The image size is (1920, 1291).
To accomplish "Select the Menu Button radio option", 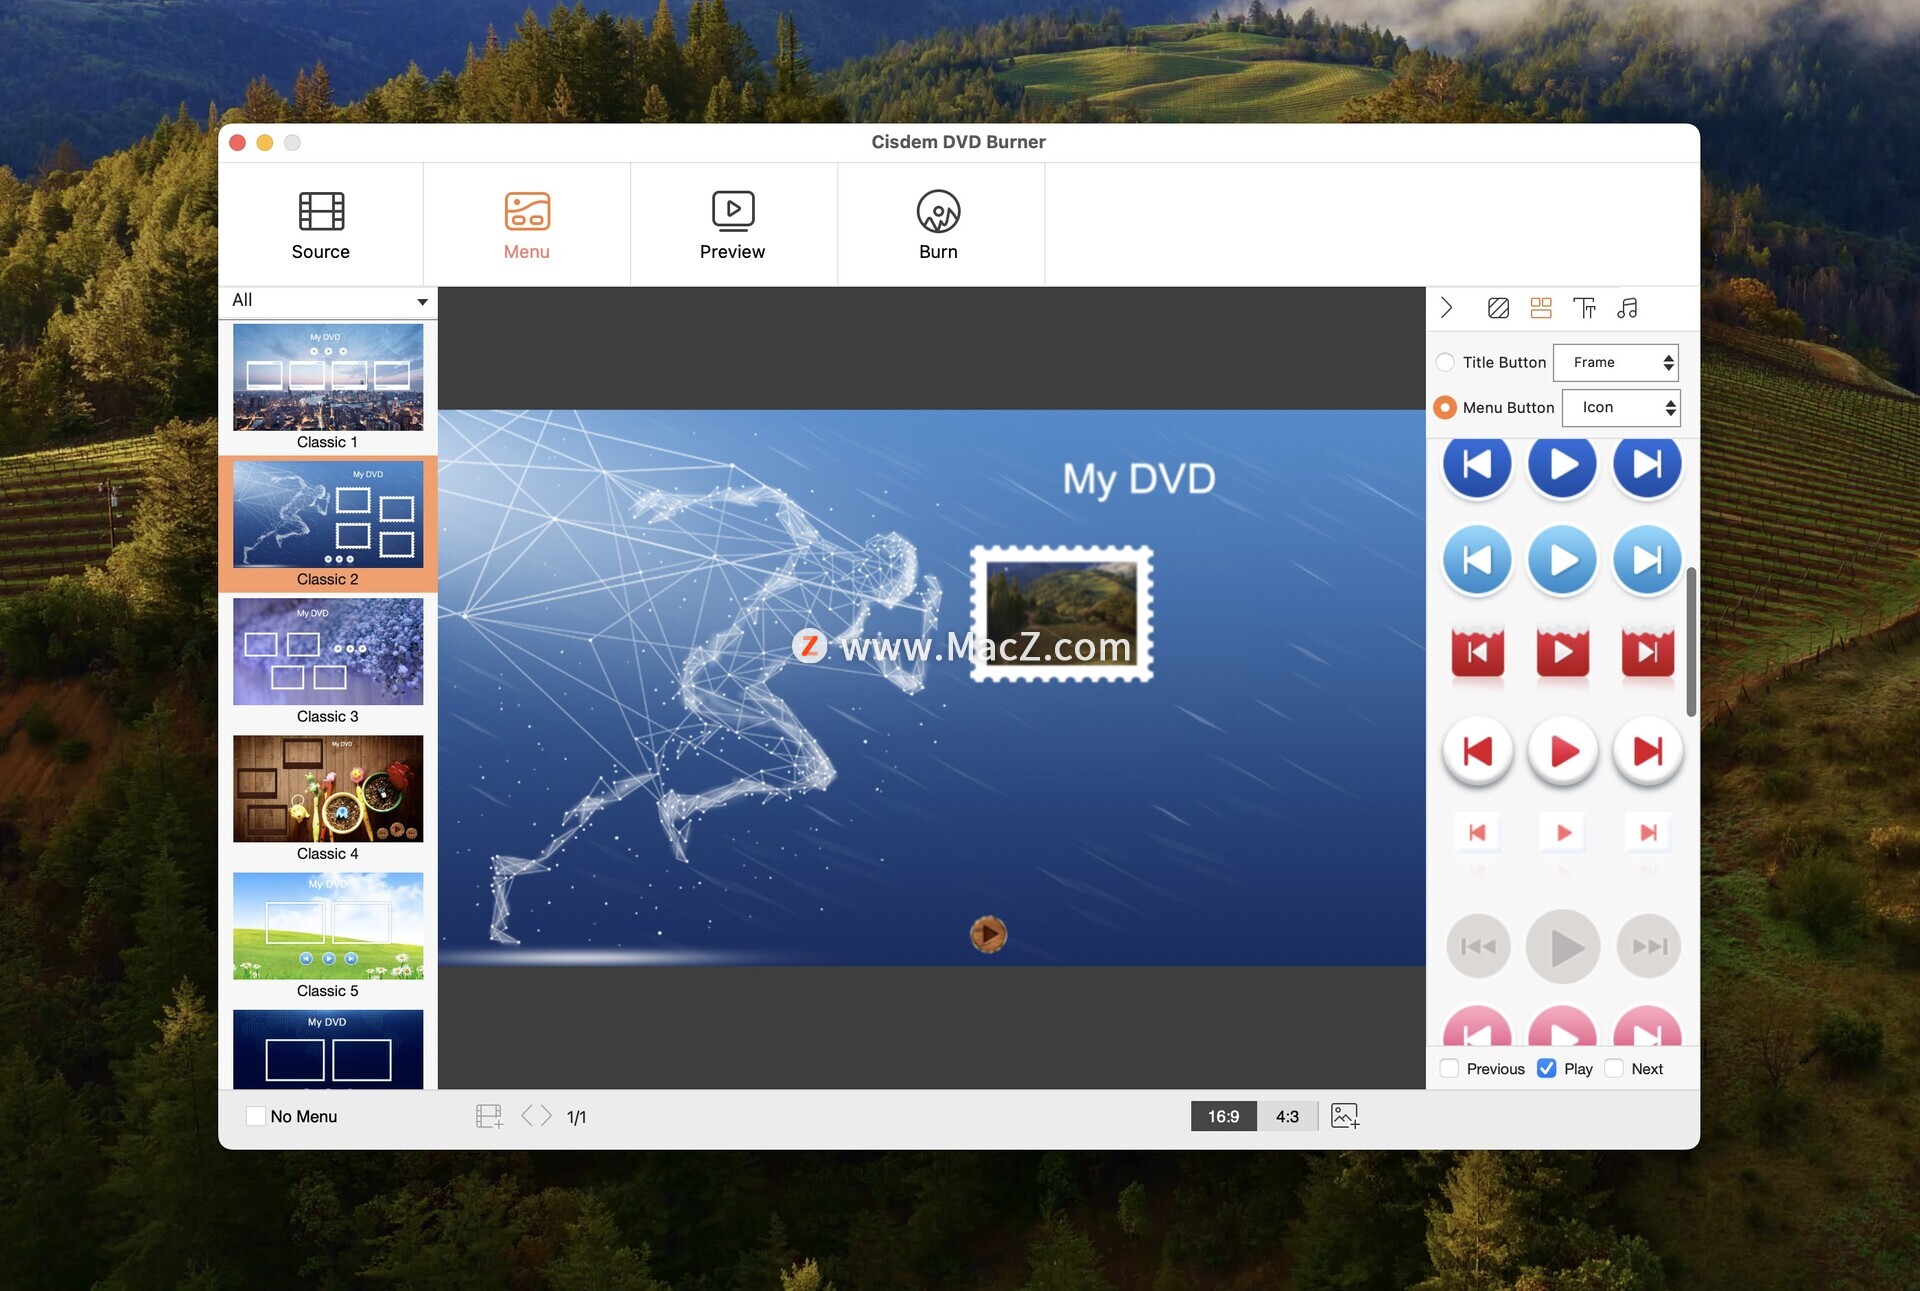I will (1445, 407).
